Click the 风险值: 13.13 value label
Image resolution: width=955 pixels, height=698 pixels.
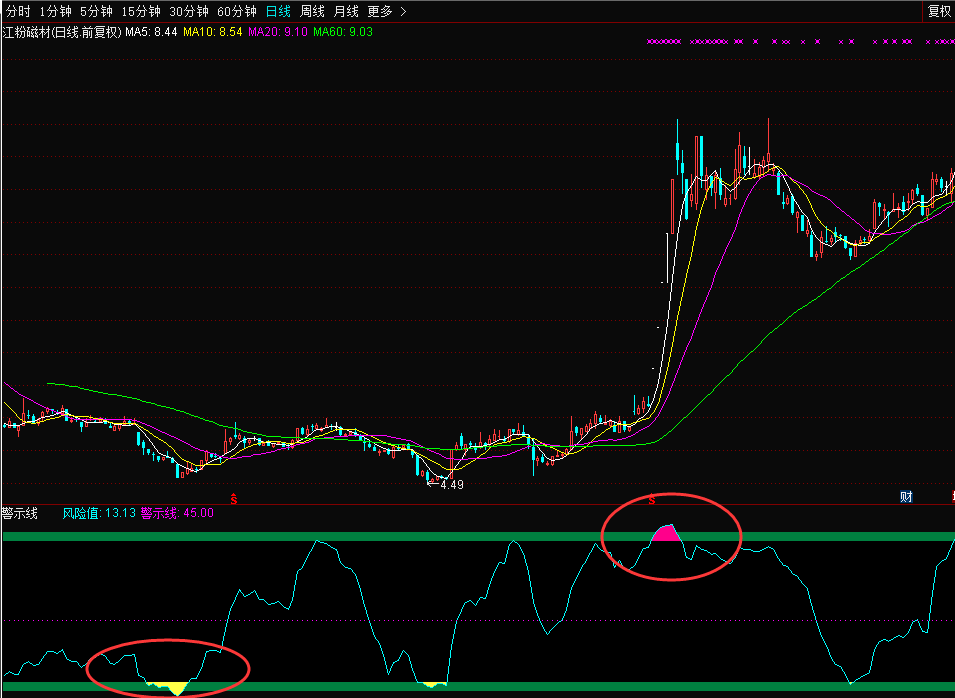(99, 513)
